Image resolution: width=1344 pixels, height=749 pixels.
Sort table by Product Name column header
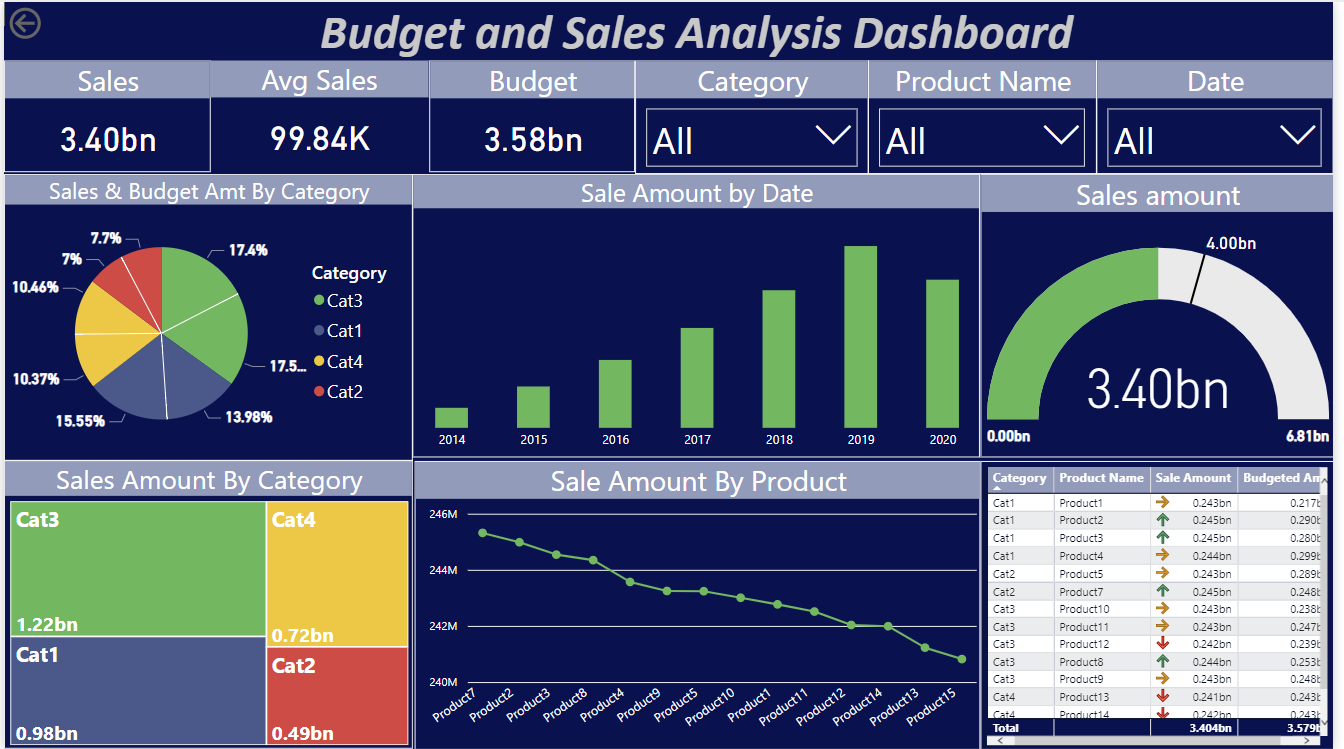1101,478
